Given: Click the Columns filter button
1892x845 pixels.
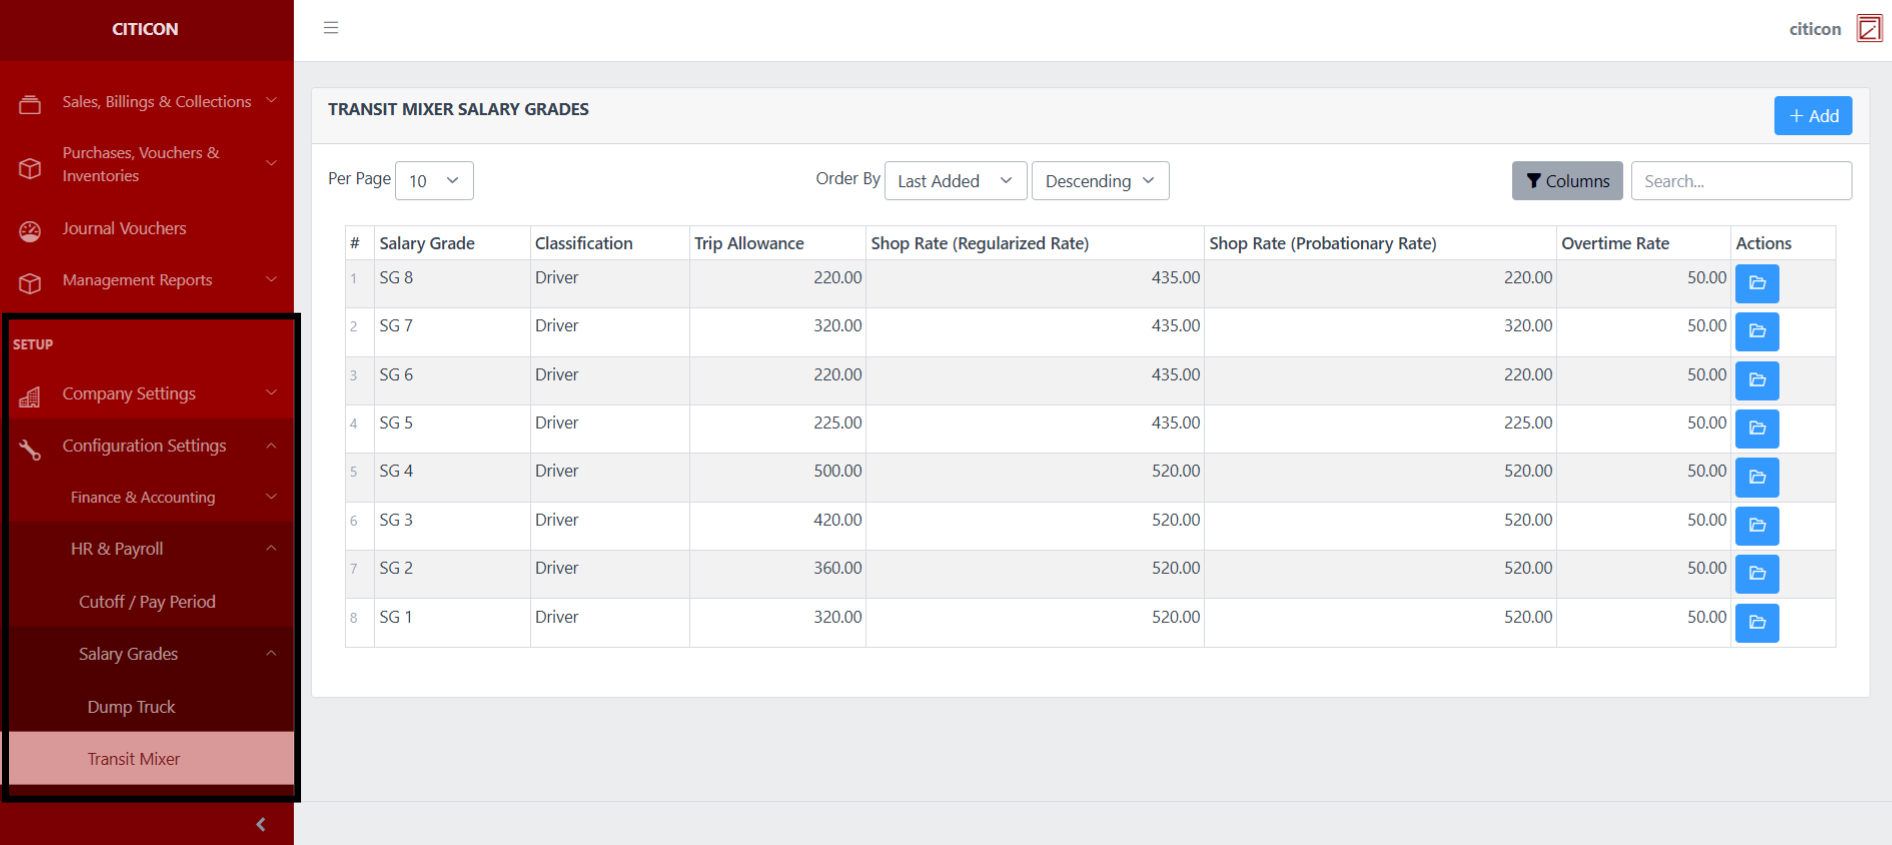Looking at the screenshot, I should pos(1566,181).
